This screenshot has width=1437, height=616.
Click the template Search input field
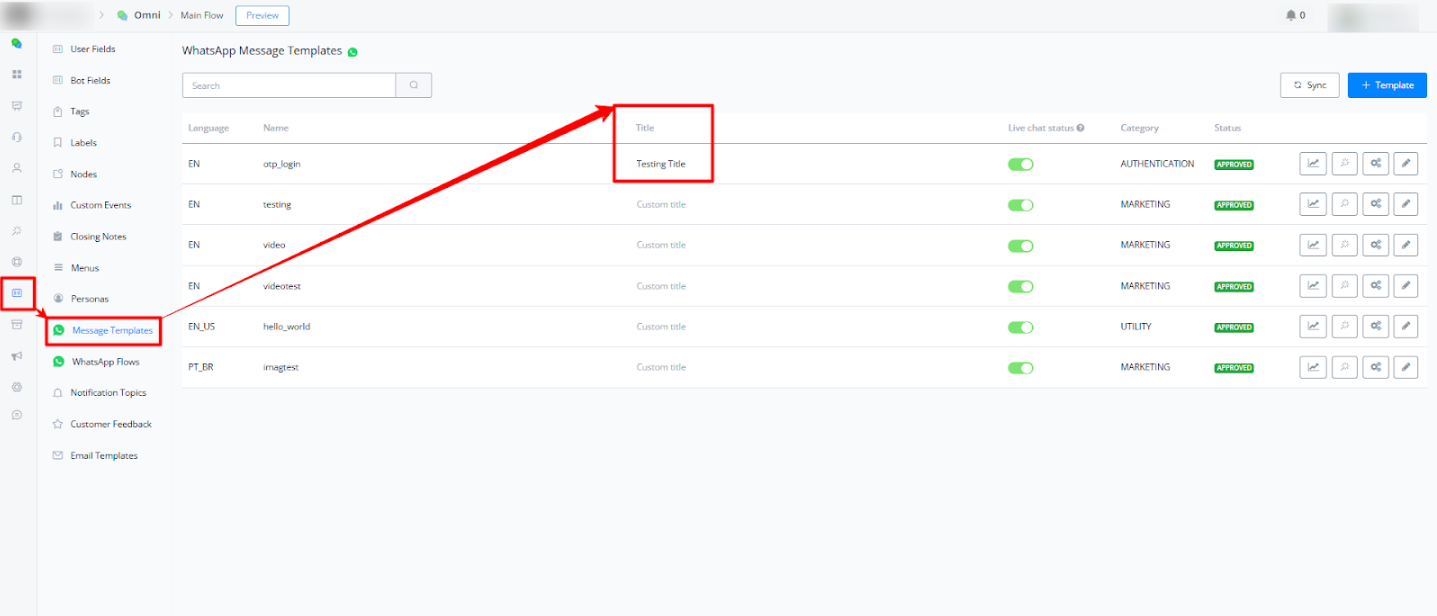[x=289, y=86]
